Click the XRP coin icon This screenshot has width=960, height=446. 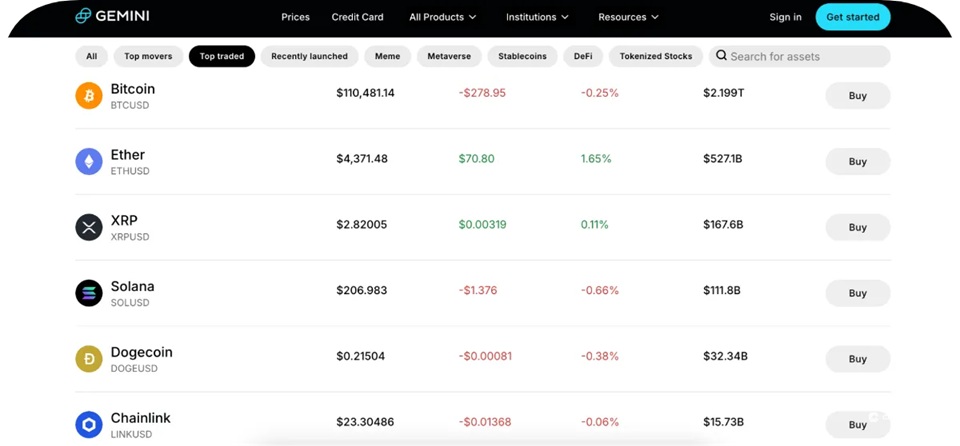(89, 227)
